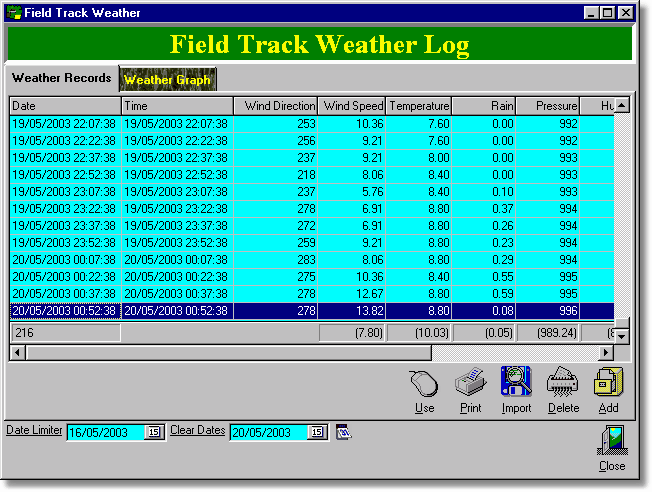Select row dated 20/05/2003 00:22:38
This screenshot has height=492, width=652.
[x=312, y=277]
